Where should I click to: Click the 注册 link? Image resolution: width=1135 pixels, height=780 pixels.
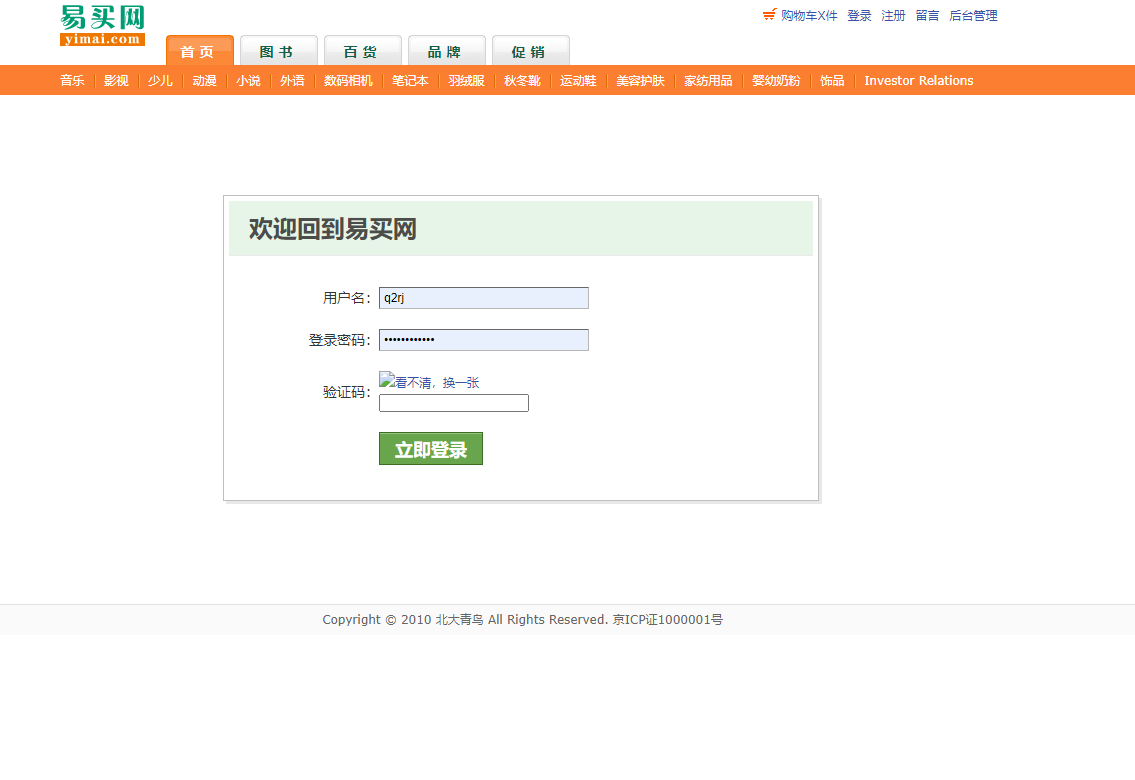[893, 15]
